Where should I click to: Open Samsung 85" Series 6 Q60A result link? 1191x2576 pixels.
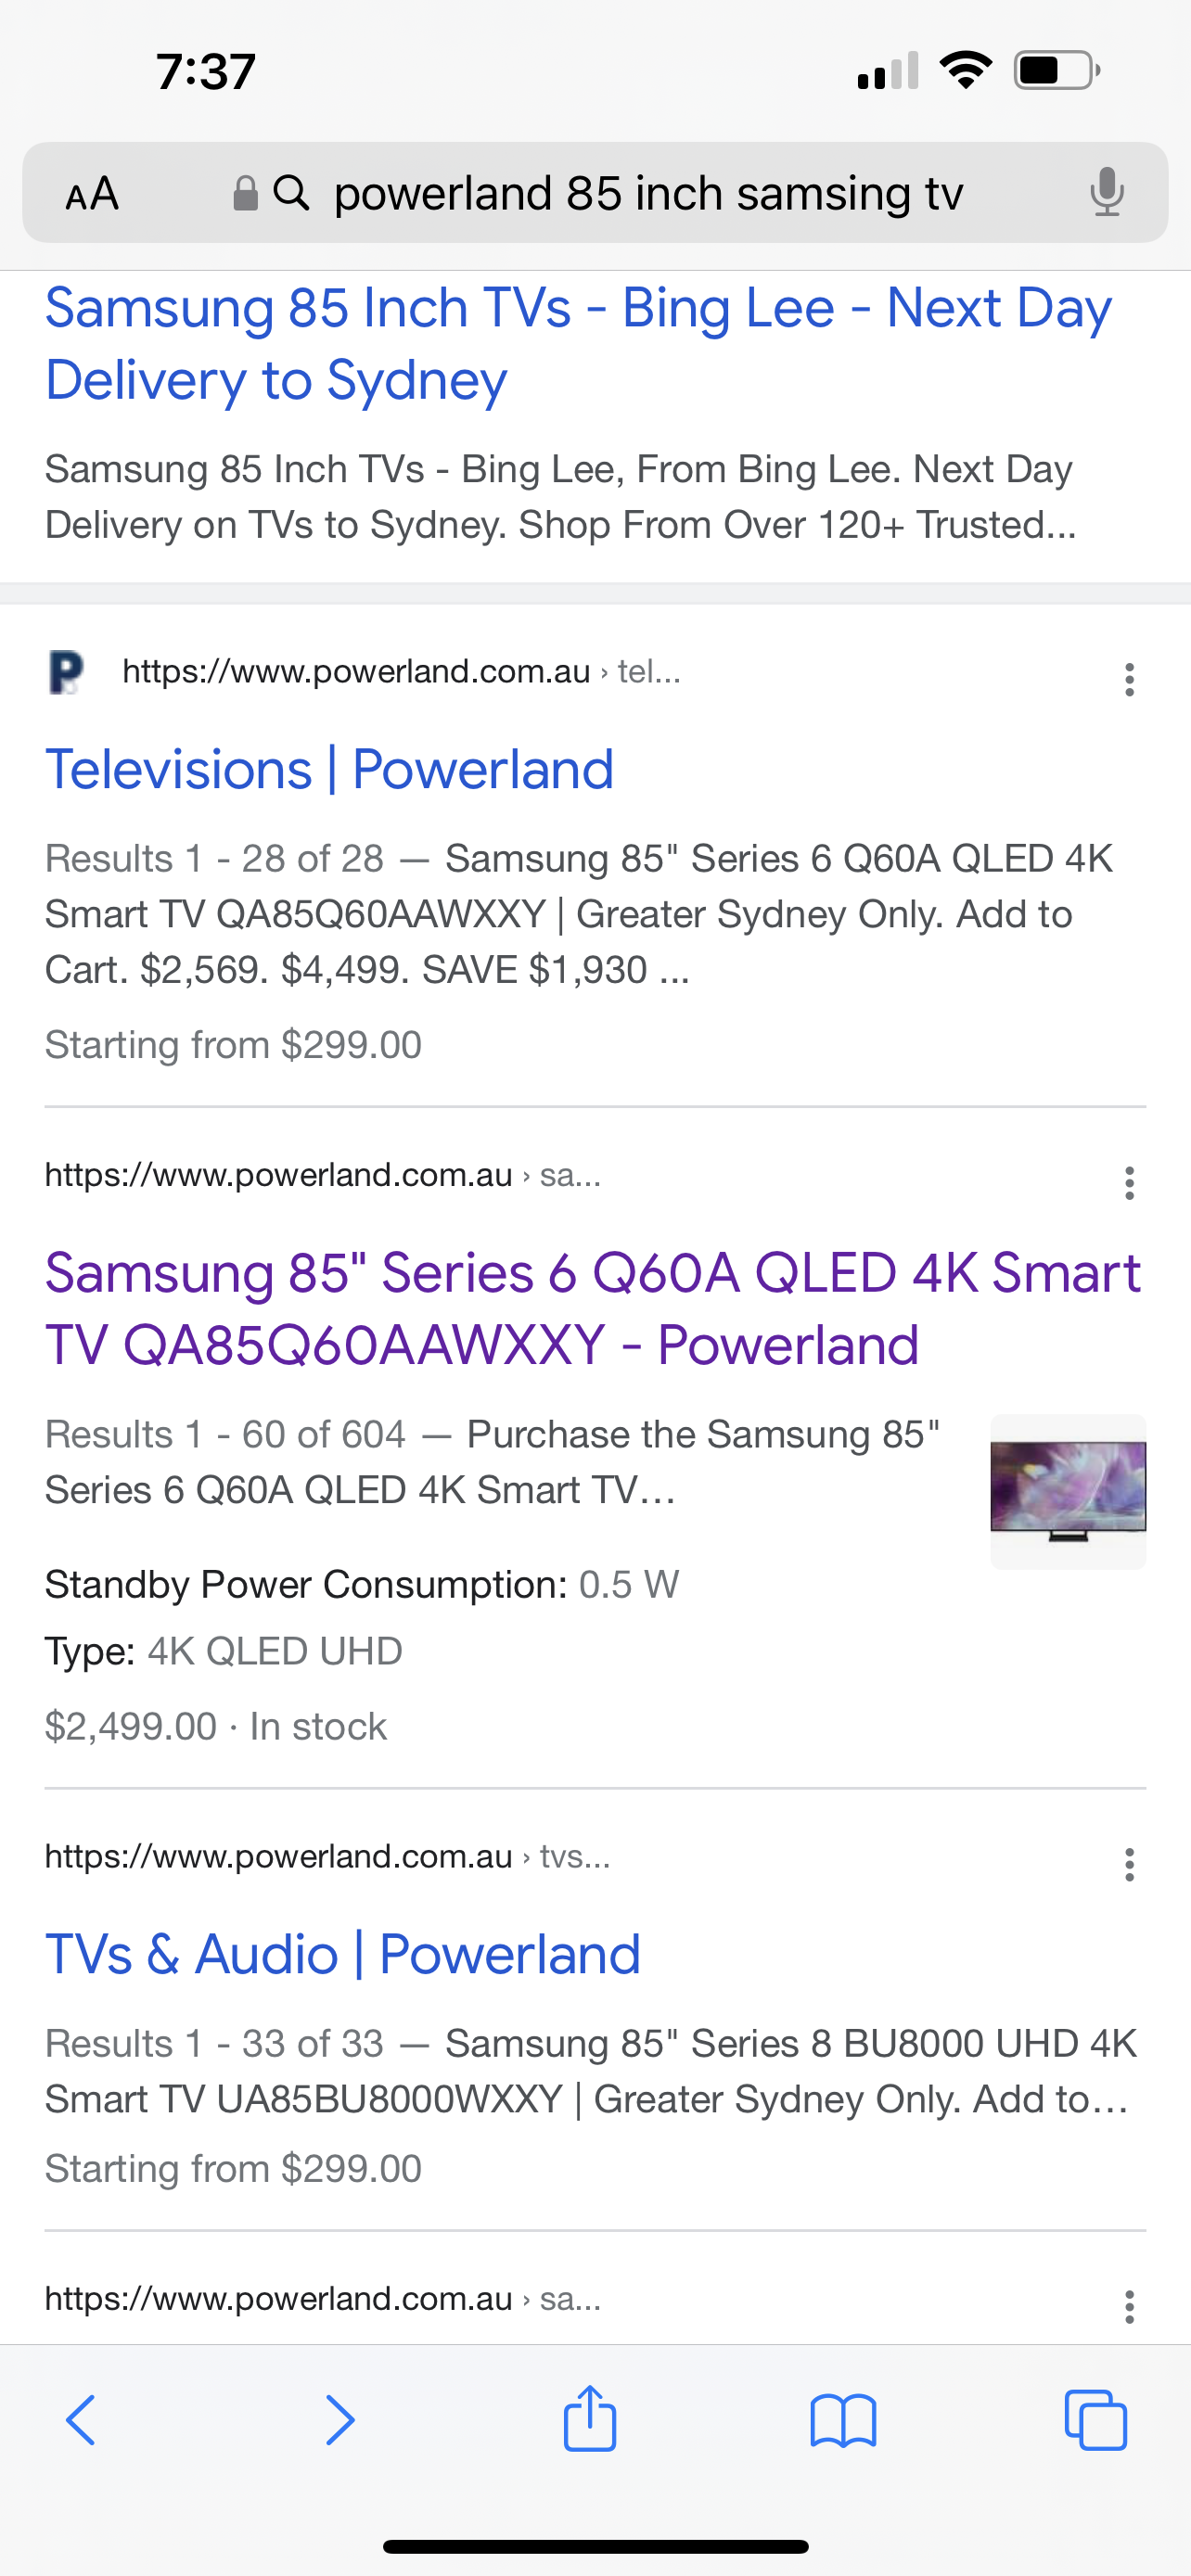click(x=592, y=1308)
